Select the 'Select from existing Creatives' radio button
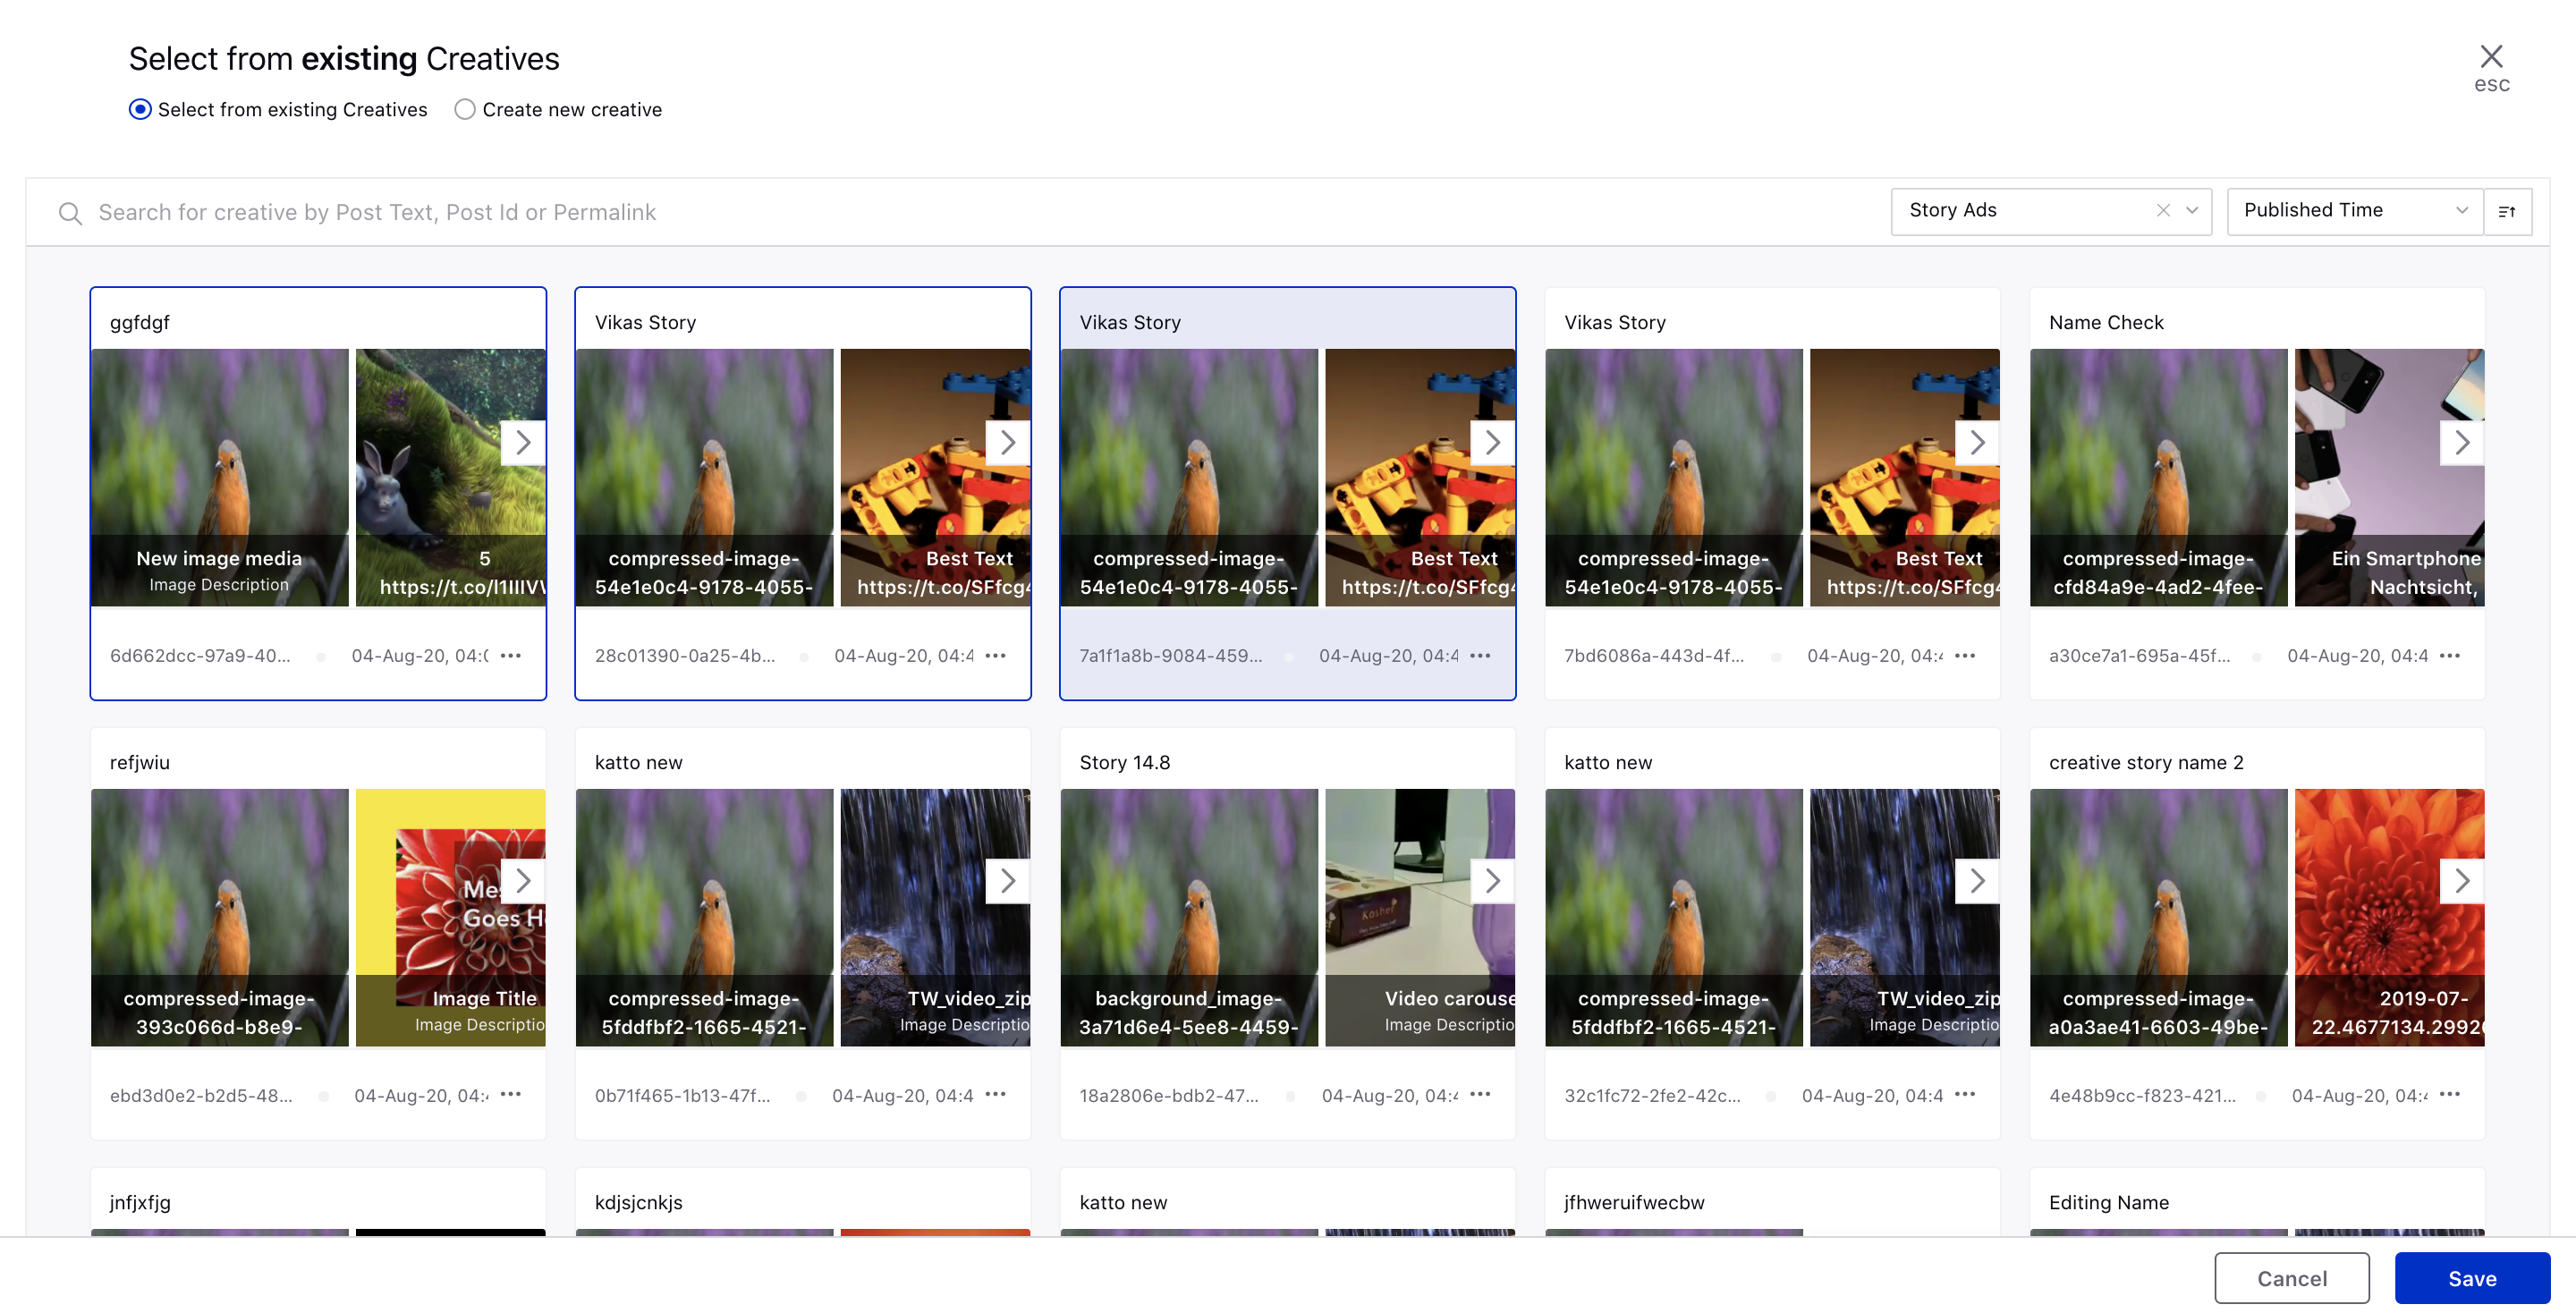The image size is (2576, 1313). pos(140,109)
